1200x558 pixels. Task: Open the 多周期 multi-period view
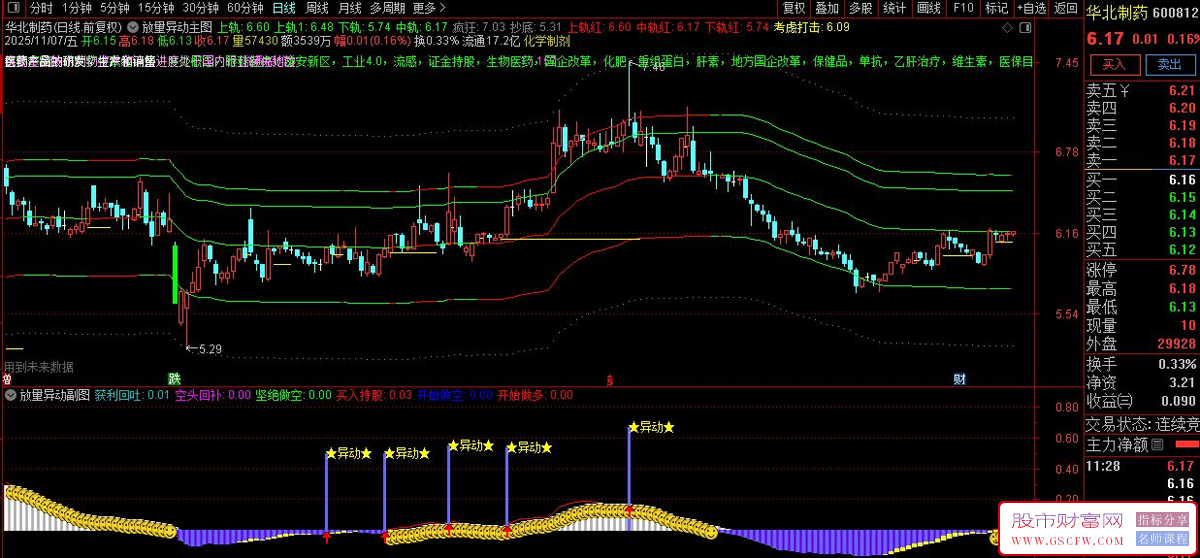coord(388,8)
